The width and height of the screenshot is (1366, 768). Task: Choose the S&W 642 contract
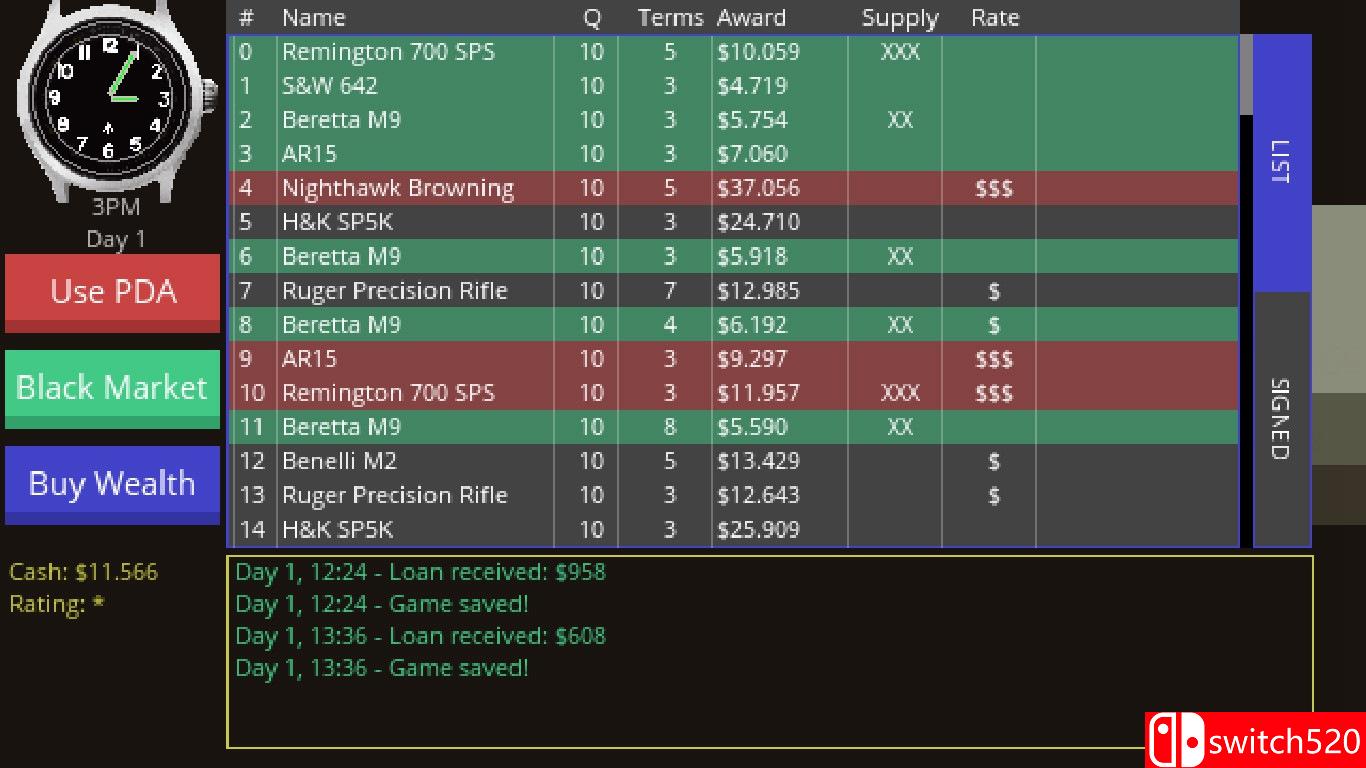[x=330, y=86]
